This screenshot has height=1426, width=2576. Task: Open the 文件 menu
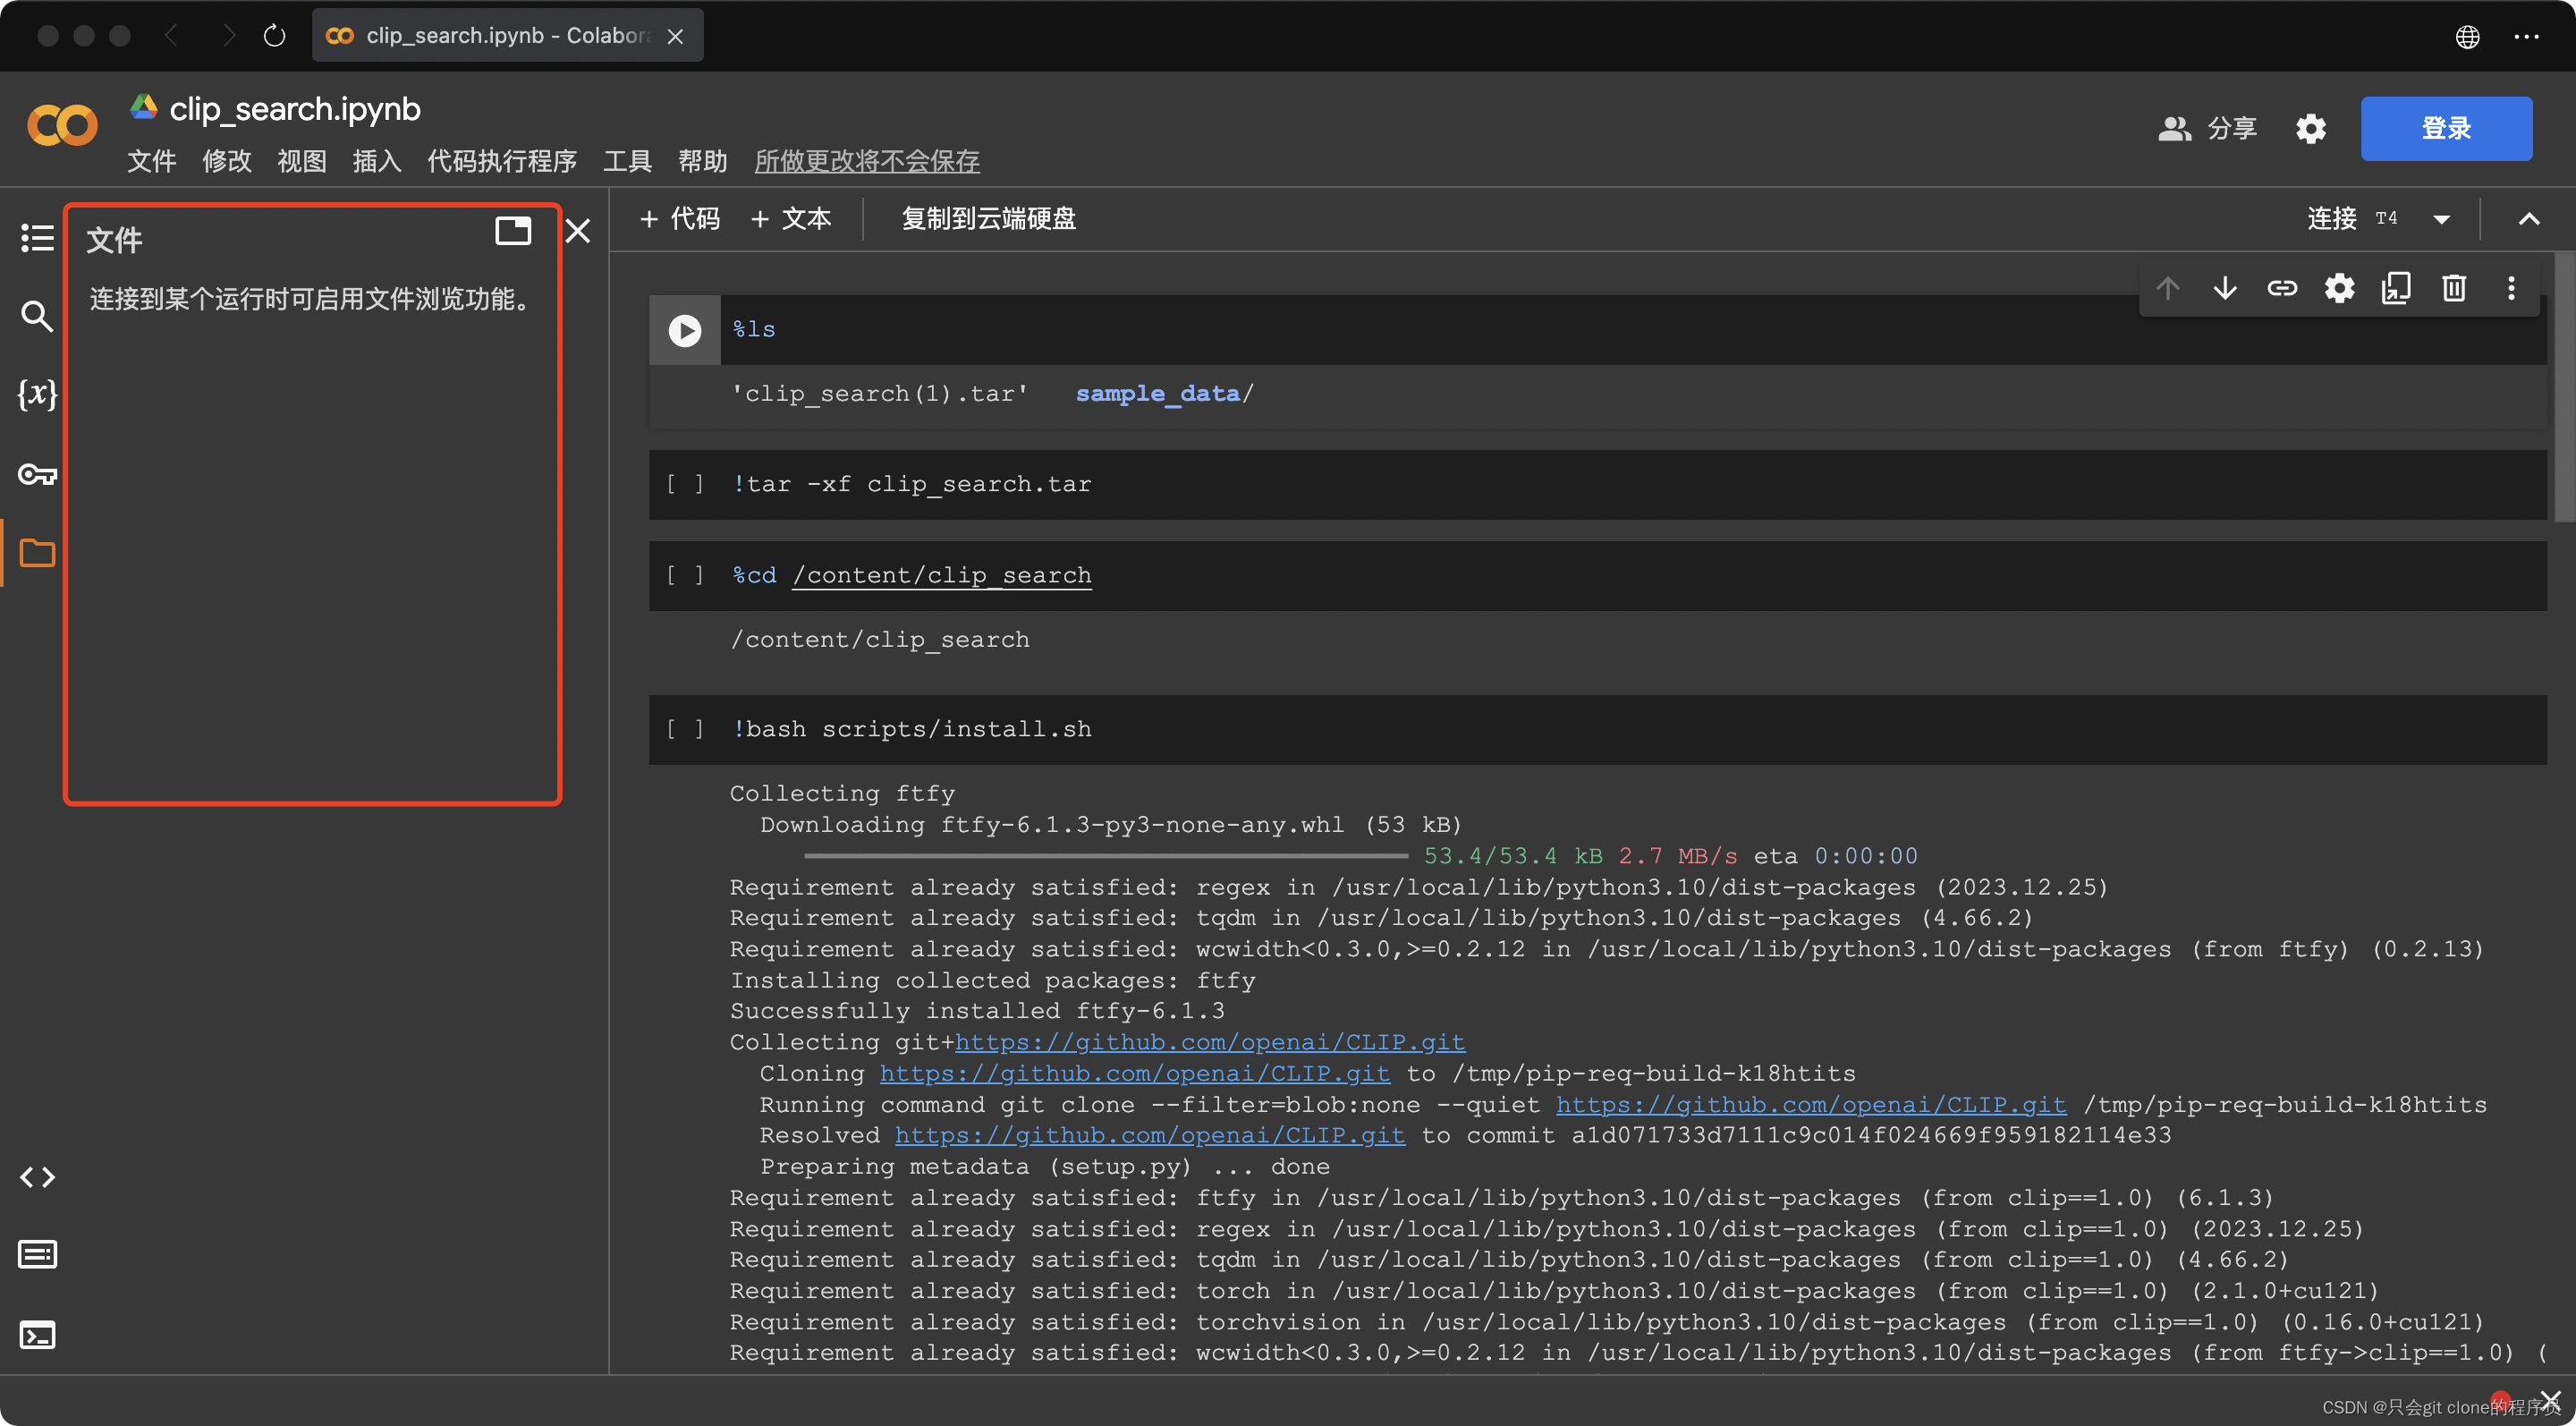click(x=151, y=161)
